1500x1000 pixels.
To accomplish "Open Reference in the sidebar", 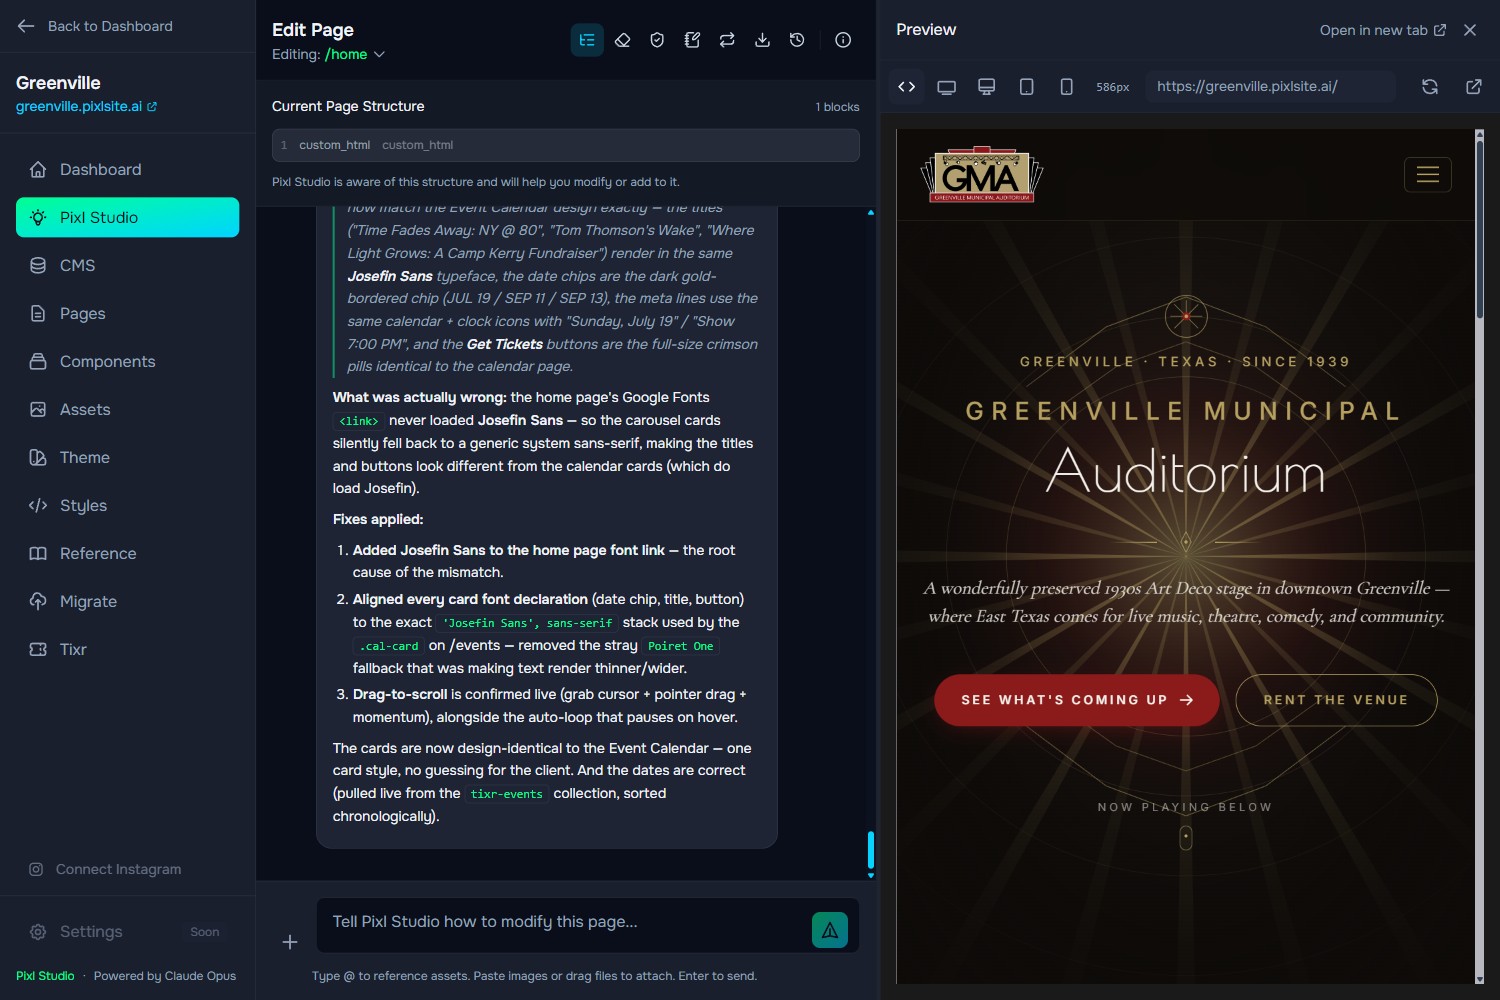I will click(x=128, y=553).
